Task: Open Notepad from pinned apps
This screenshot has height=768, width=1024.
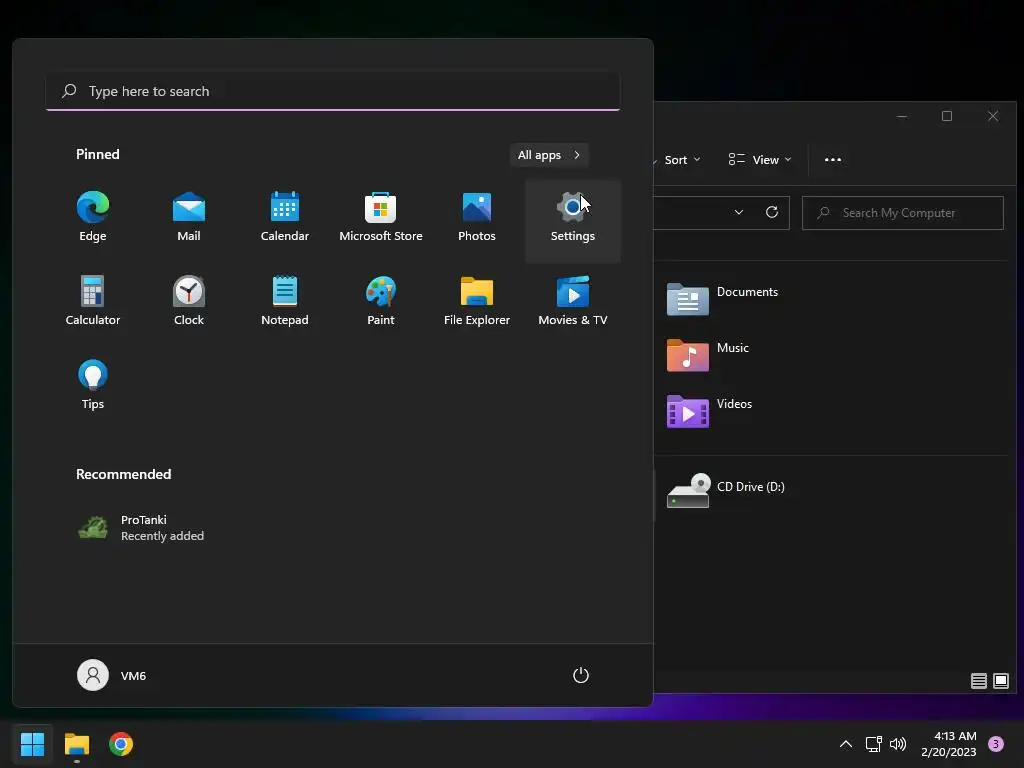Action: 285,301
